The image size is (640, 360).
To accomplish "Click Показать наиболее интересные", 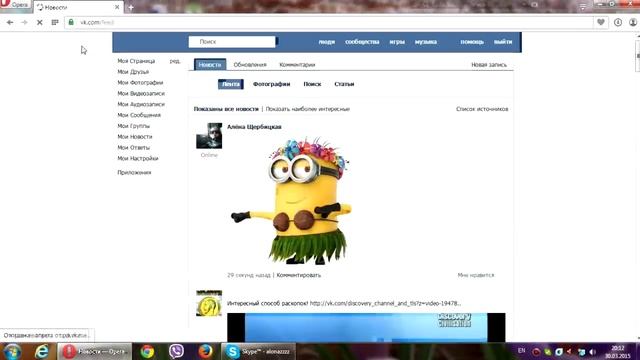I will coord(308,109).
